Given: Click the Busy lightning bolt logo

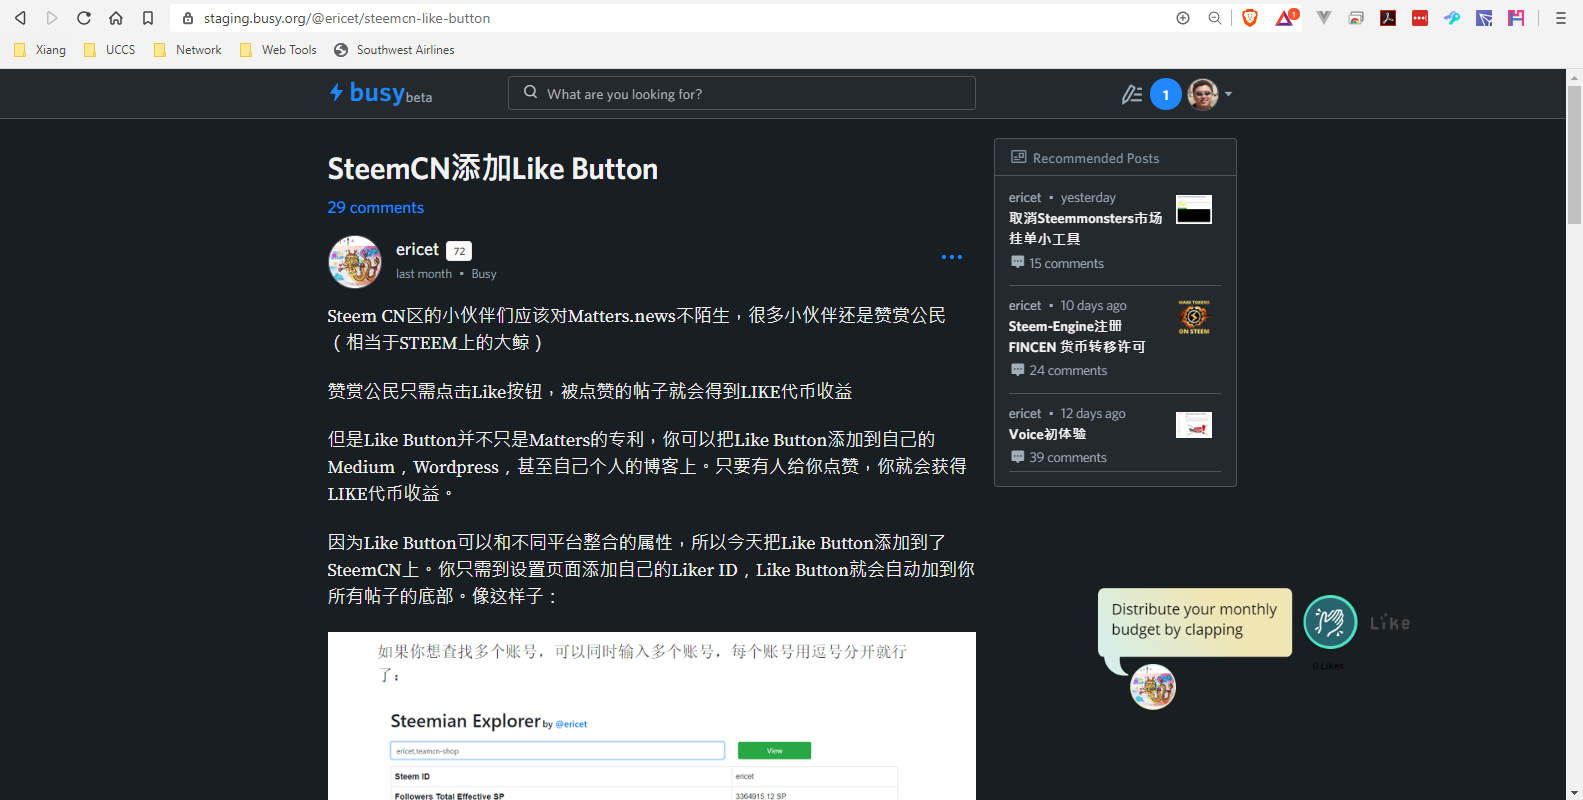Looking at the screenshot, I should 336,93.
